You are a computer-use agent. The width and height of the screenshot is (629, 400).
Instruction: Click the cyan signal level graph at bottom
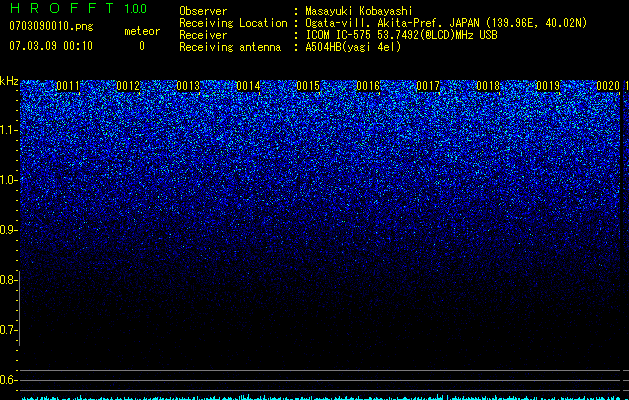(321, 397)
